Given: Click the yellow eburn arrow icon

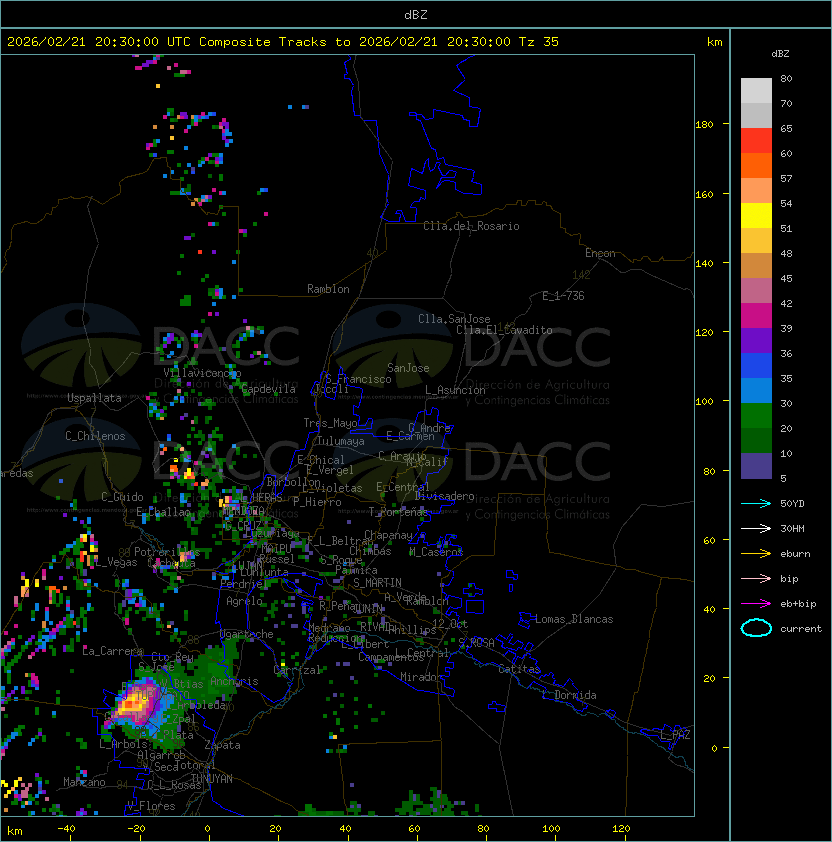Looking at the screenshot, I should coord(756,554).
